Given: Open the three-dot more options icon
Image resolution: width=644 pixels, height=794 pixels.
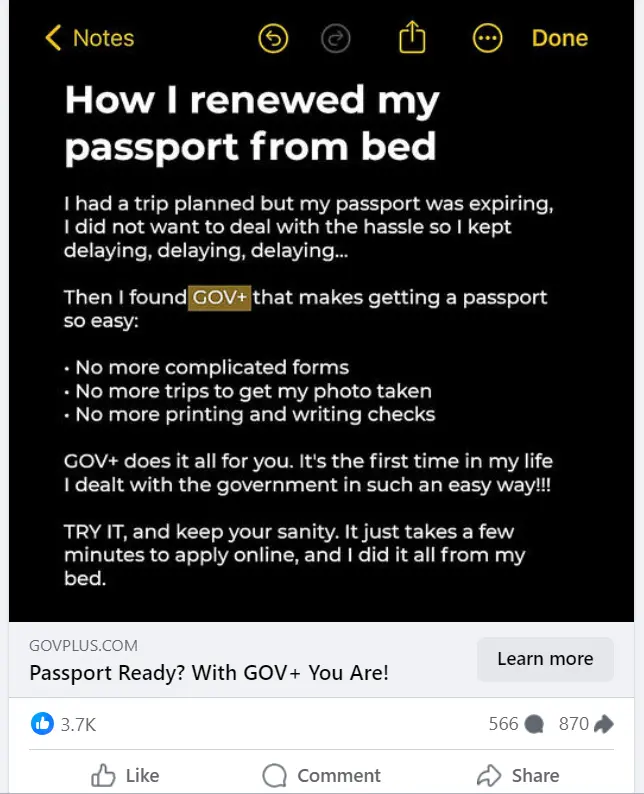Looking at the screenshot, I should [x=488, y=38].
